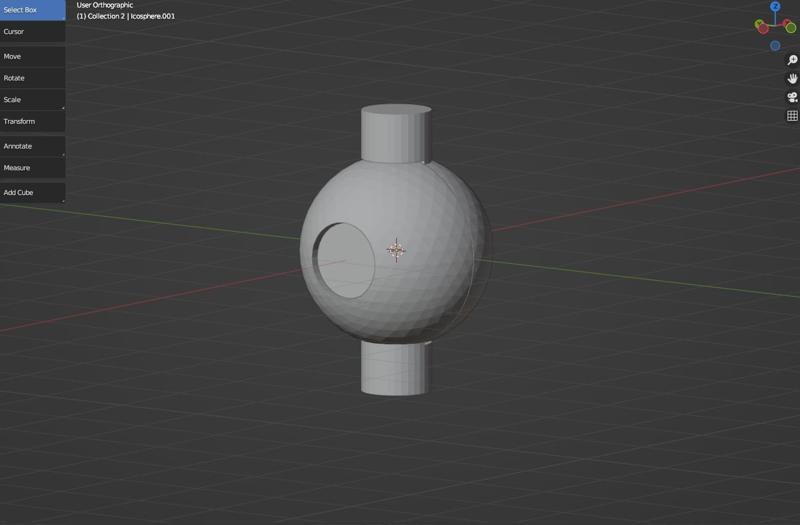Select the Annotate tool
This screenshot has height=525, width=800.
pyautogui.click(x=33, y=146)
